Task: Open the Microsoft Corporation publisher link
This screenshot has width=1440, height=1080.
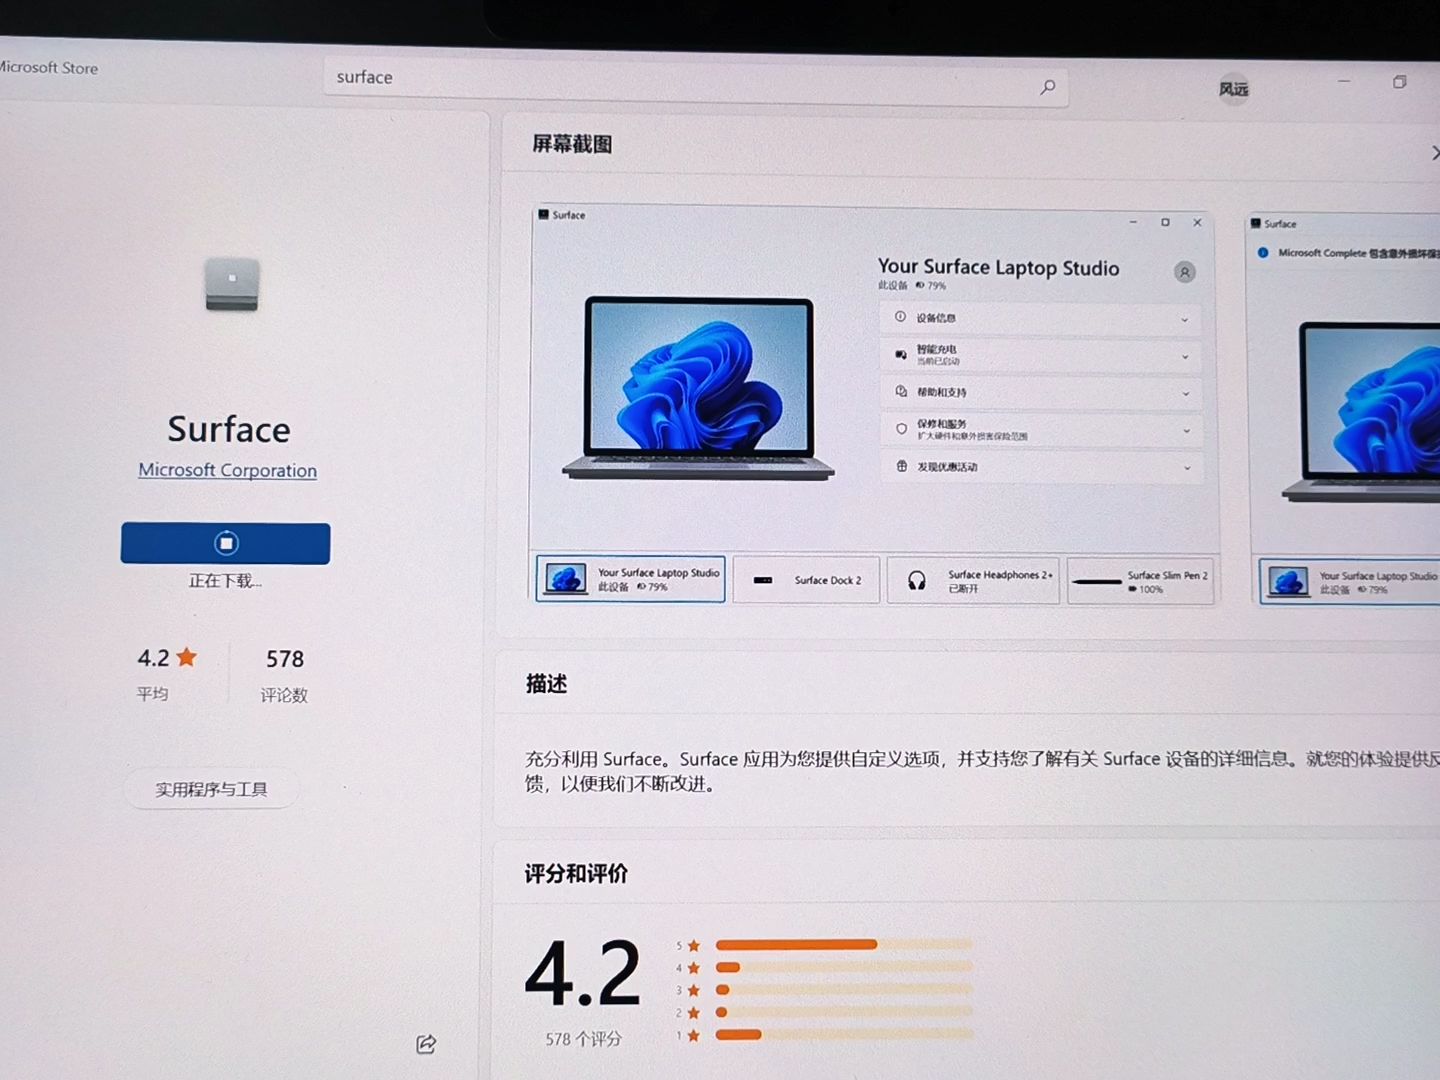Action: (x=227, y=470)
